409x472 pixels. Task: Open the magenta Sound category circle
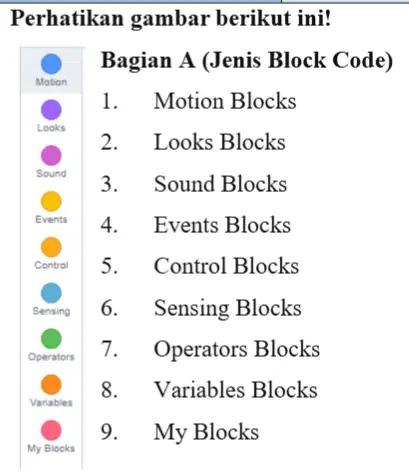pyautogui.click(x=51, y=155)
